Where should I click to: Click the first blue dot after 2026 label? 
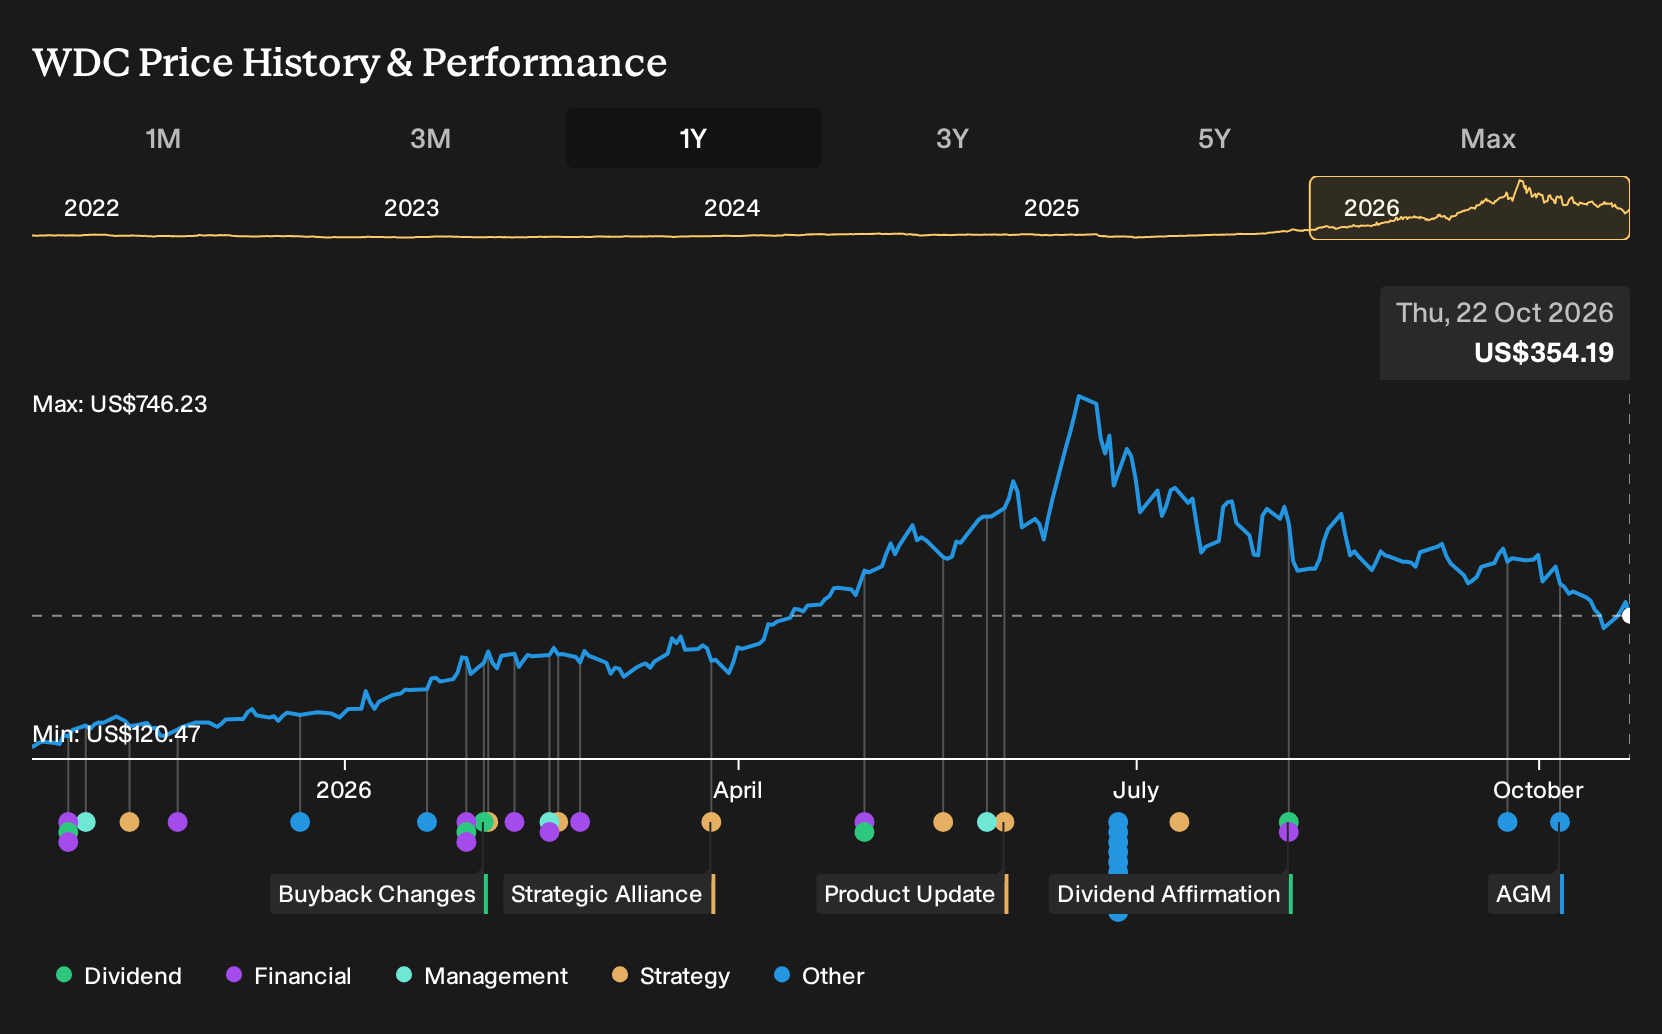pyautogui.click(x=427, y=822)
